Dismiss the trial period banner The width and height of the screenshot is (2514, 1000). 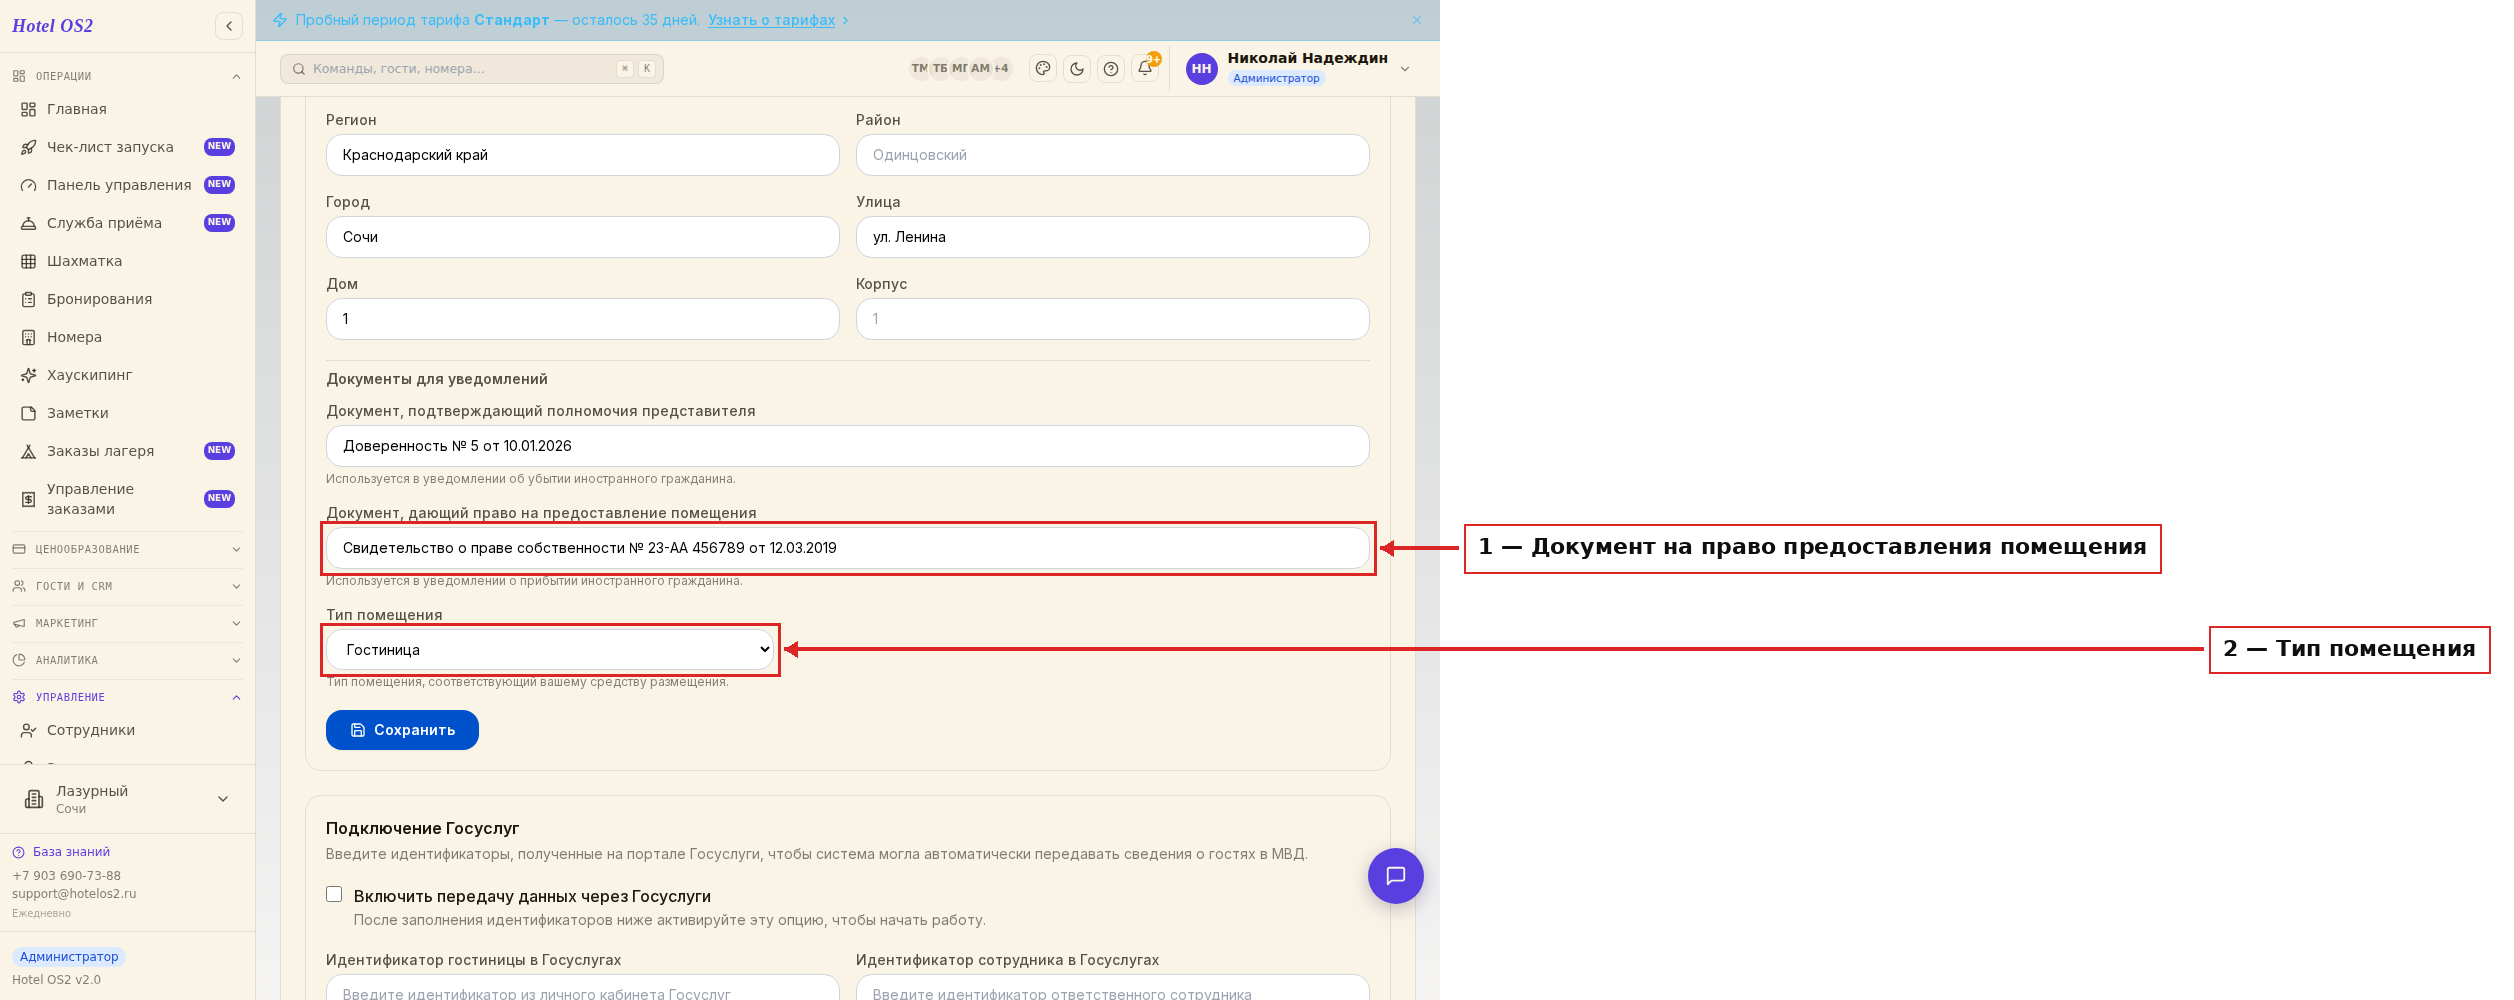click(x=1416, y=20)
